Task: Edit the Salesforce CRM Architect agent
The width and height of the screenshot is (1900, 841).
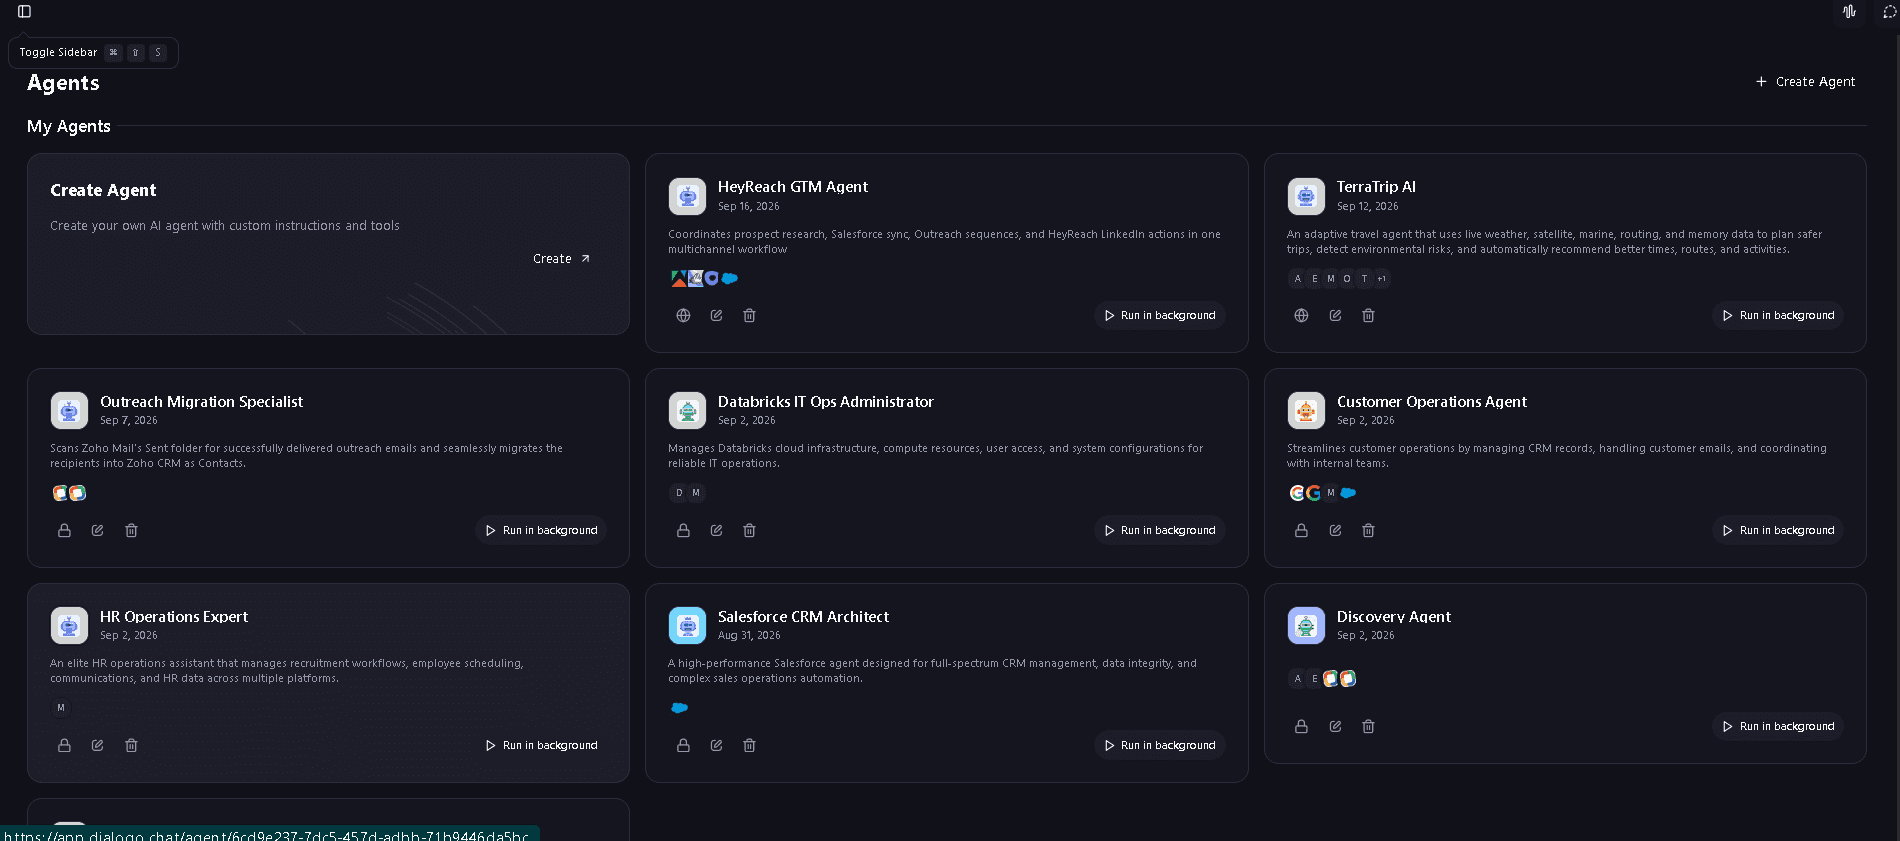Action: [x=716, y=746]
